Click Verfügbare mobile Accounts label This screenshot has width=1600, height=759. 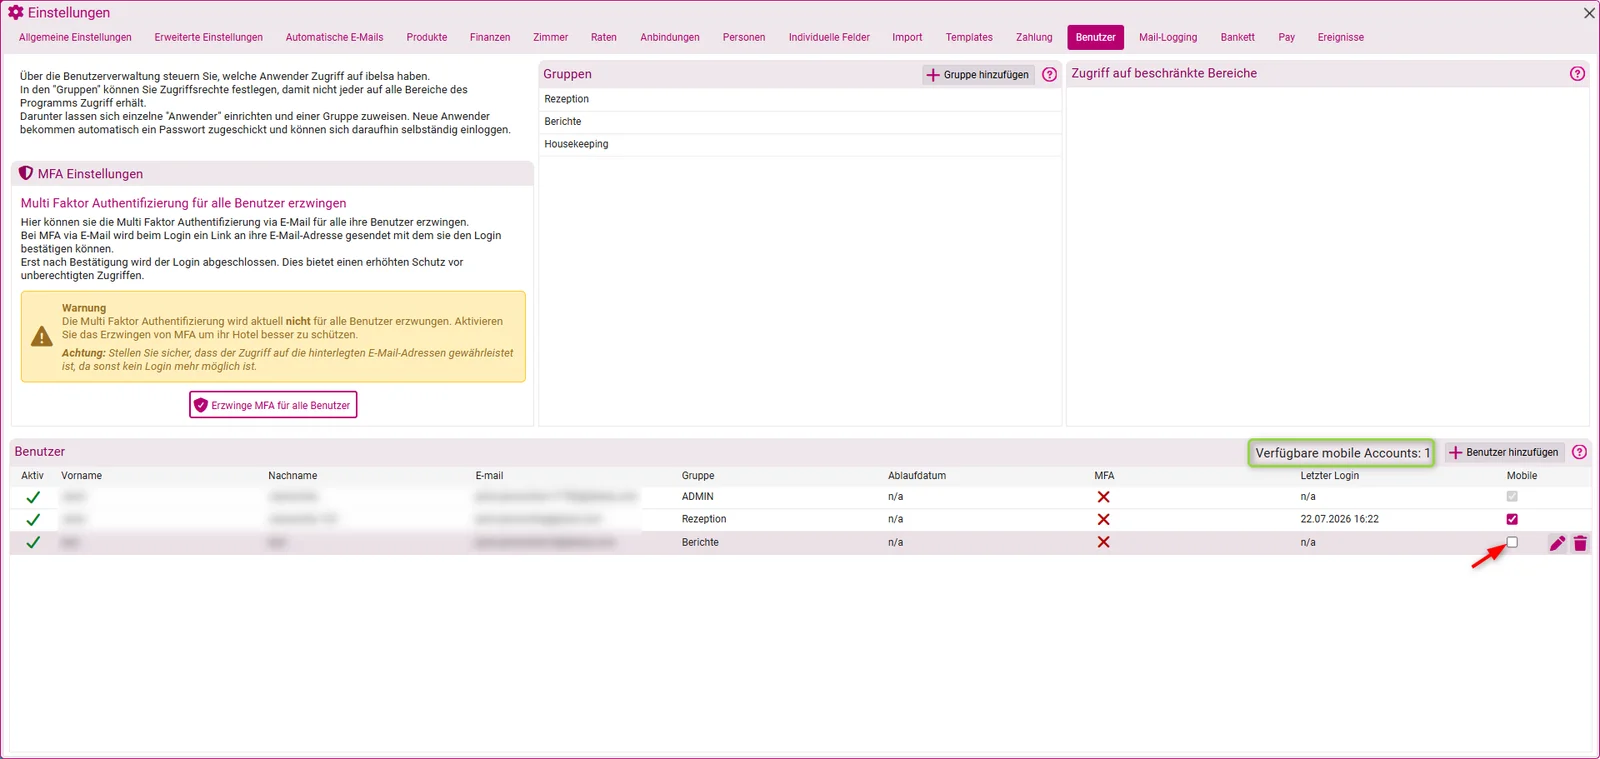tap(1341, 453)
